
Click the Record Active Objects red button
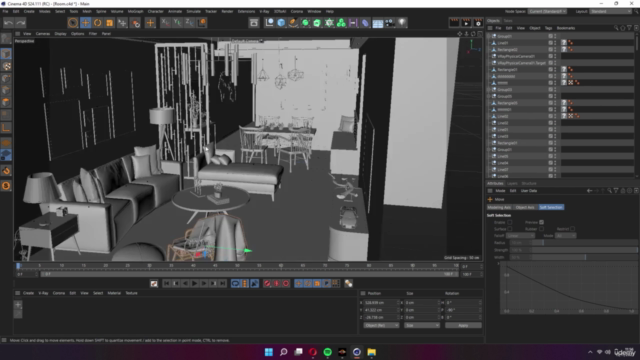click(x=267, y=283)
